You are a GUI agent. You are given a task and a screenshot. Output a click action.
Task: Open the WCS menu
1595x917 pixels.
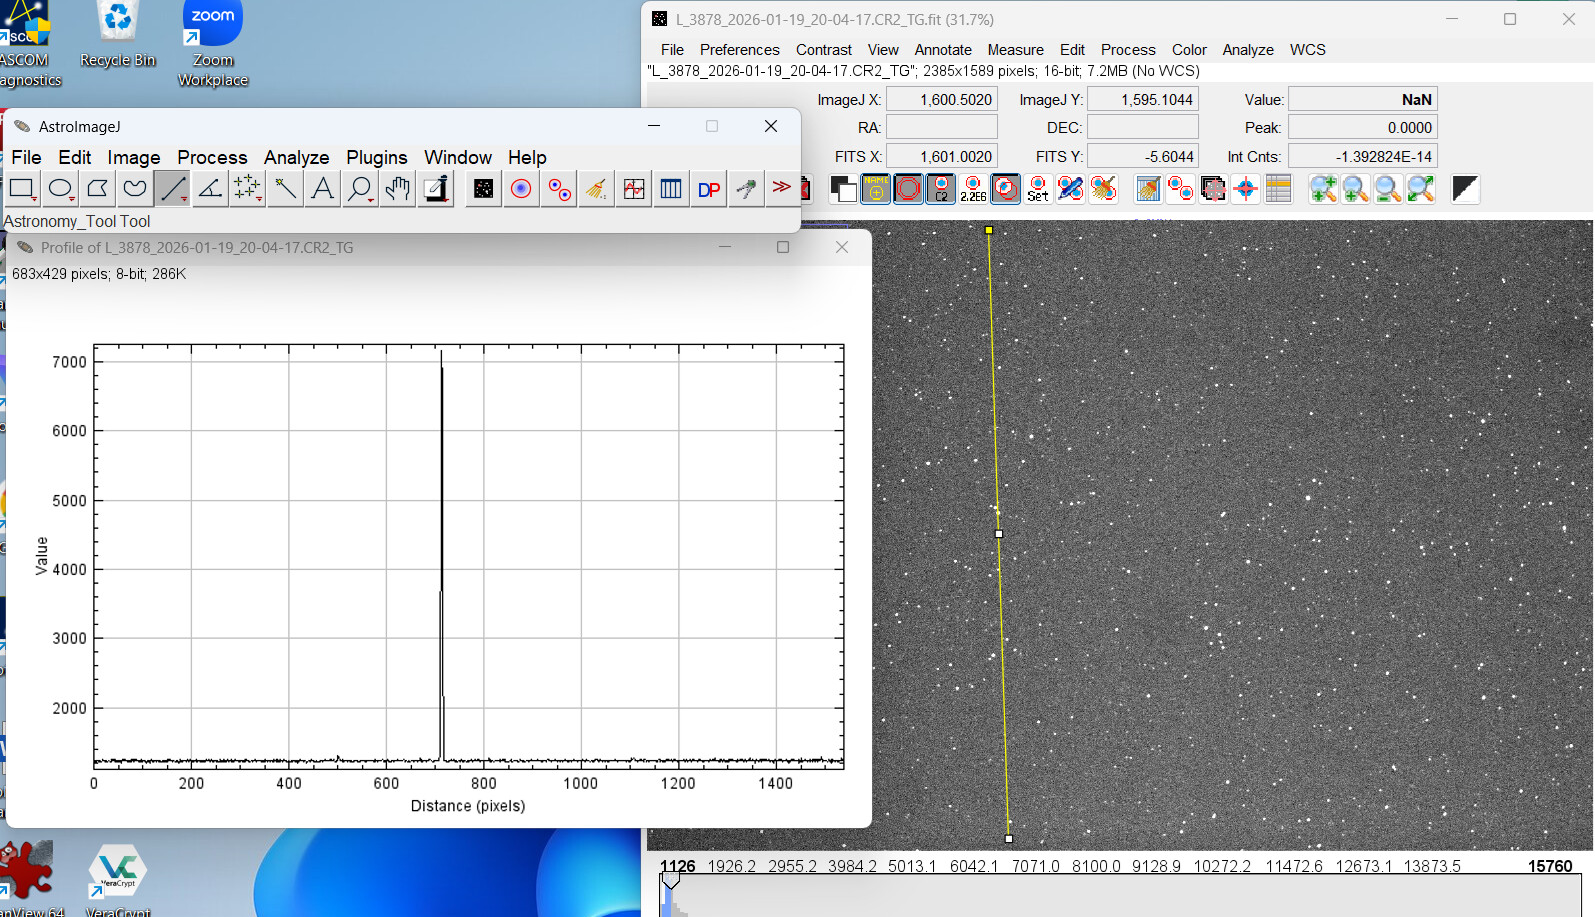click(x=1307, y=50)
